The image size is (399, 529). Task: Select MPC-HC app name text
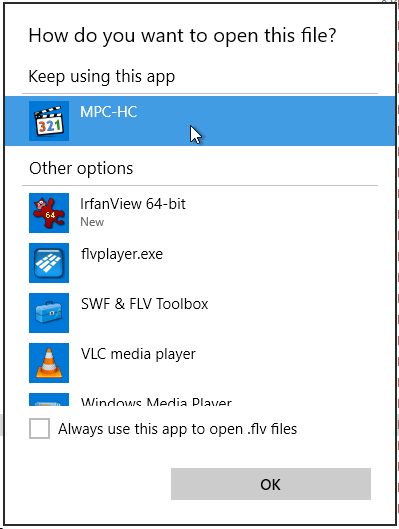[x=109, y=112]
